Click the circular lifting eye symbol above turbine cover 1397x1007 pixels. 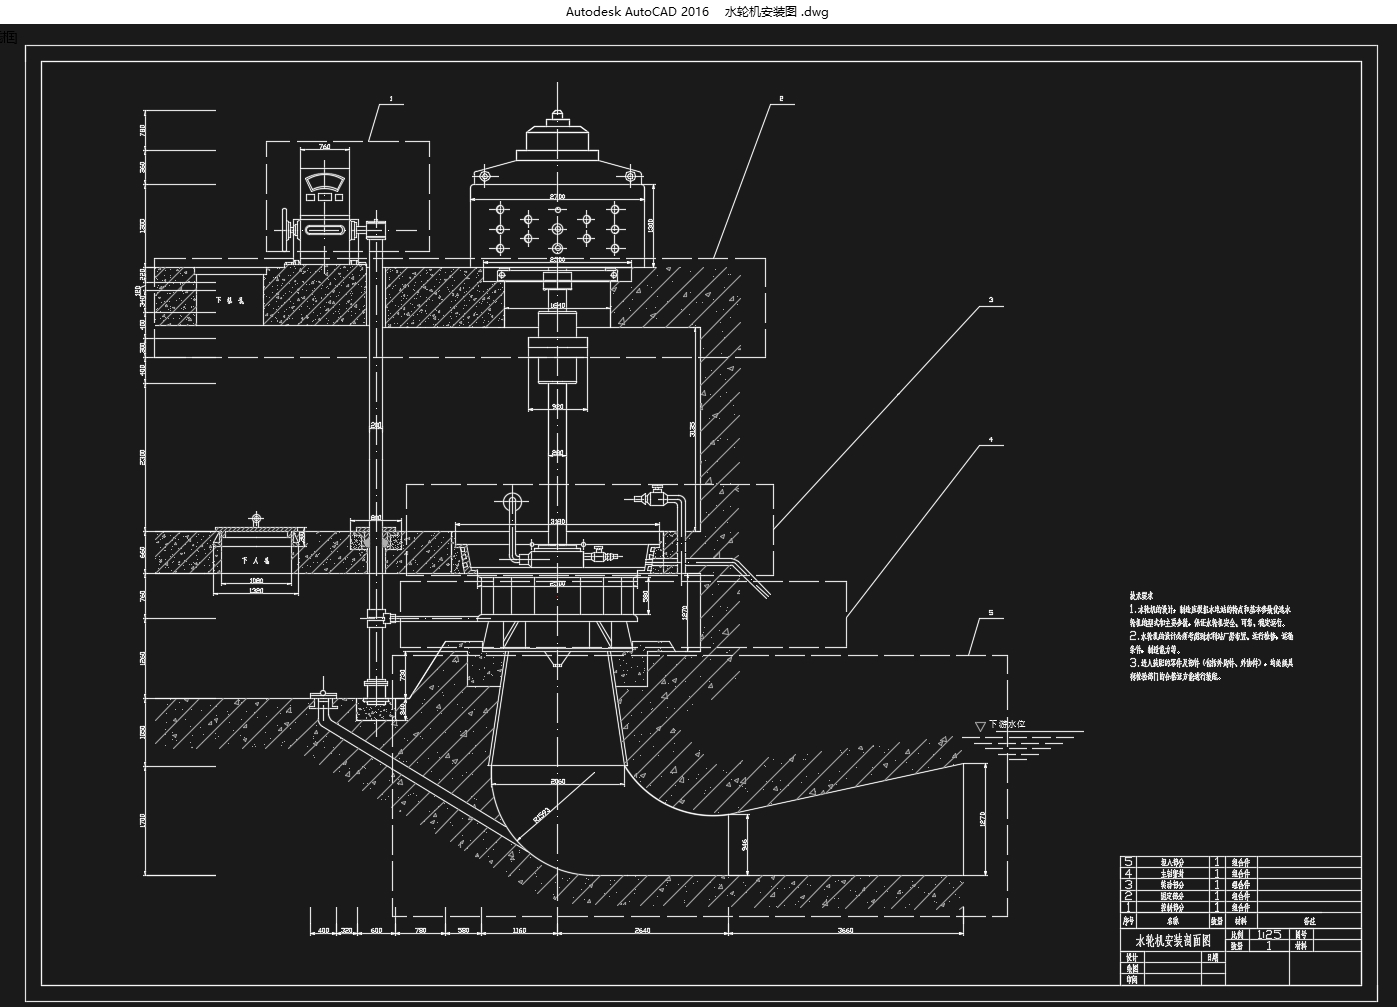(x=513, y=501)
